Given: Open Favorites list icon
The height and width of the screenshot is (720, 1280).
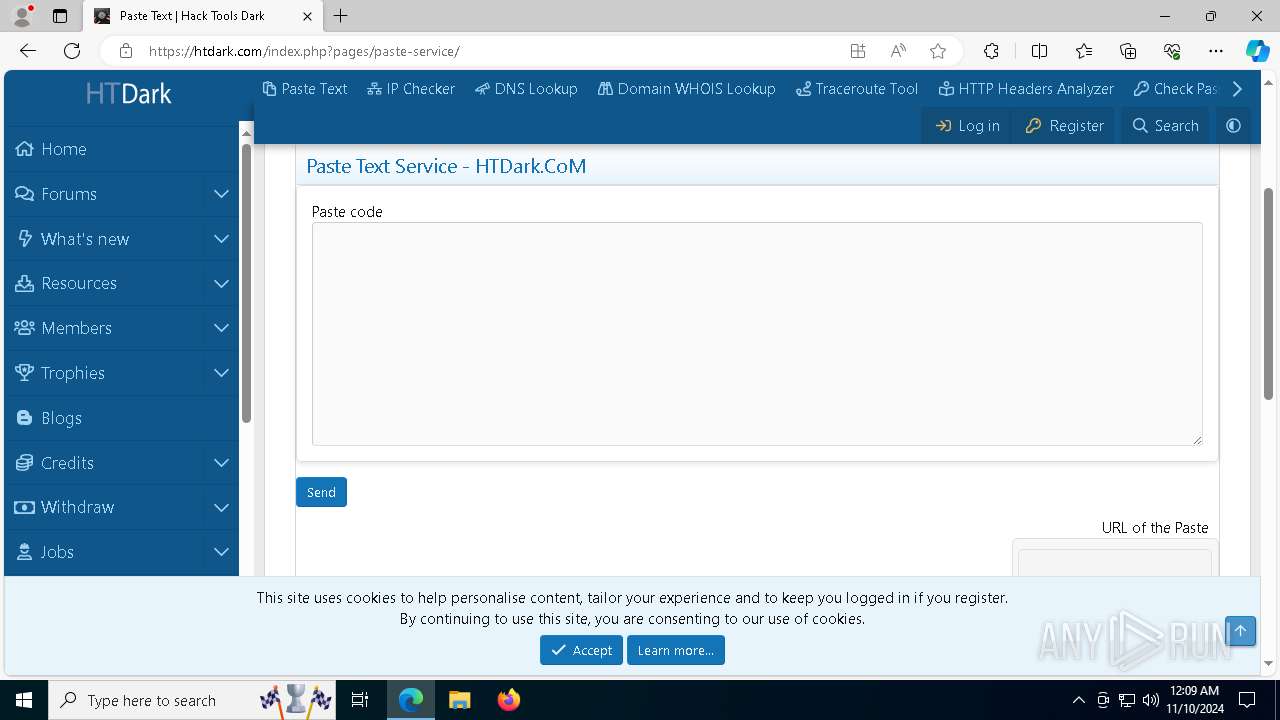Looking at the screenshot, I should [x=1084, y=51].
